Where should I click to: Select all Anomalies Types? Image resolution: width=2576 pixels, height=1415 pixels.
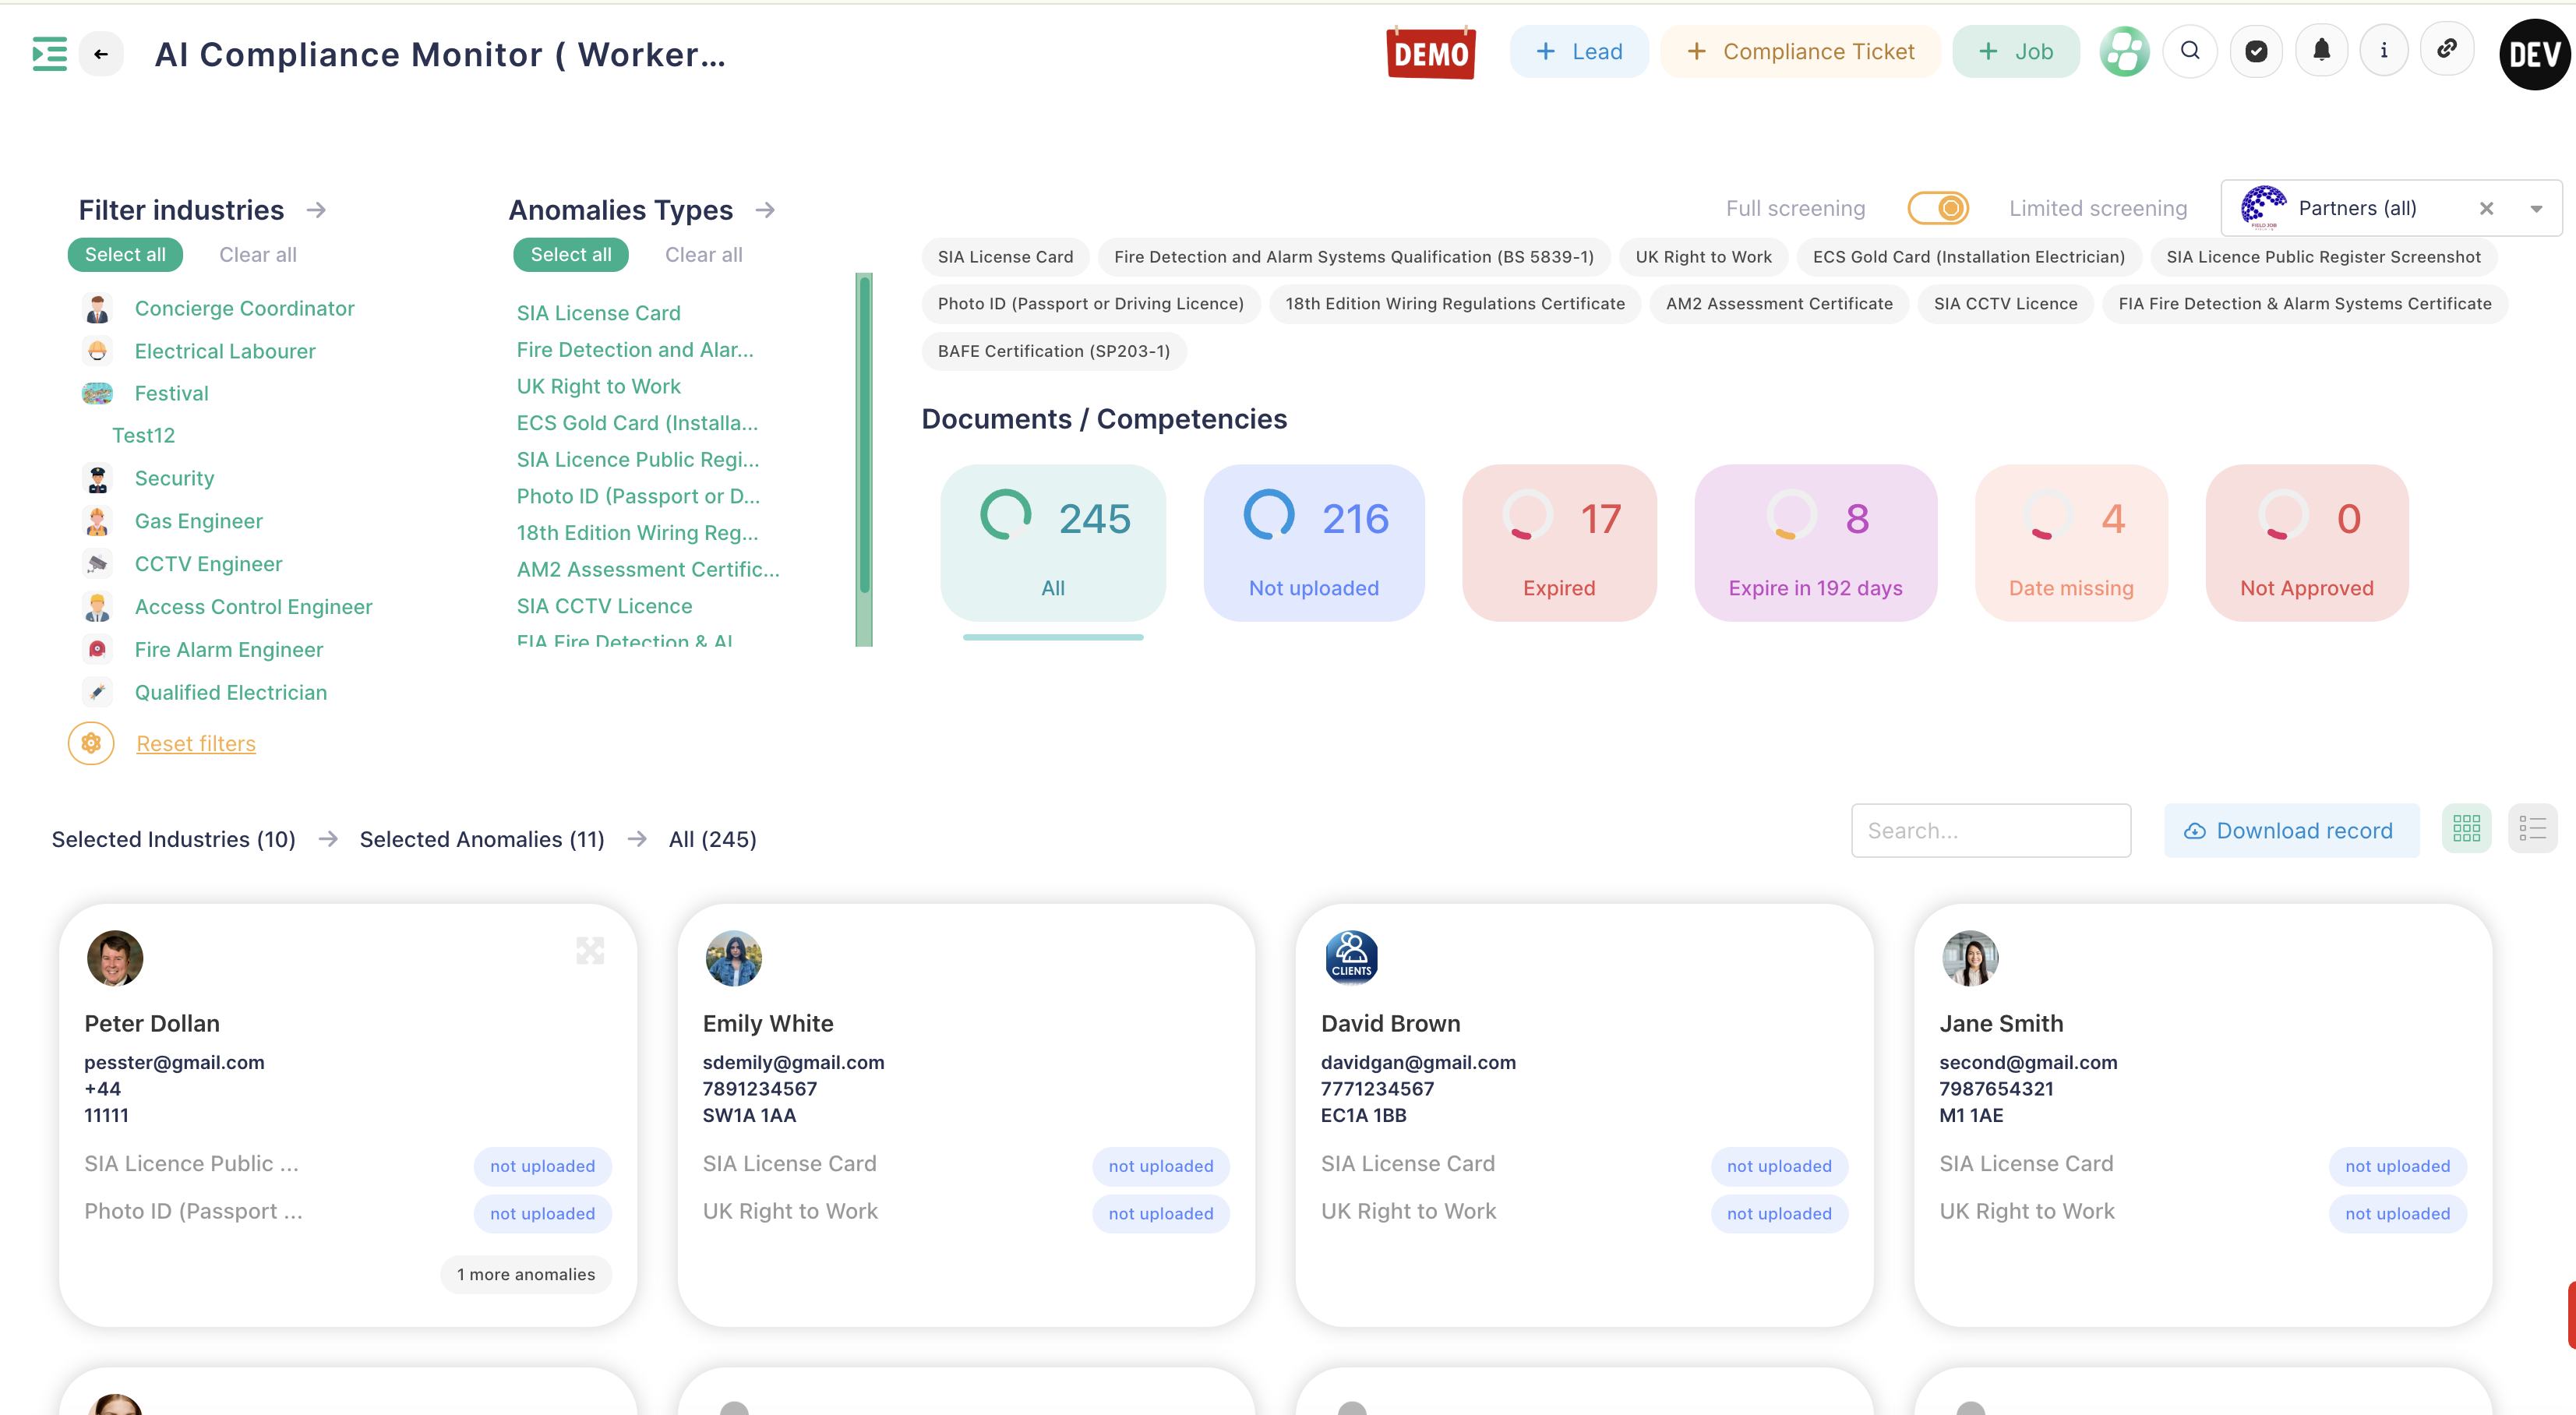571,255
